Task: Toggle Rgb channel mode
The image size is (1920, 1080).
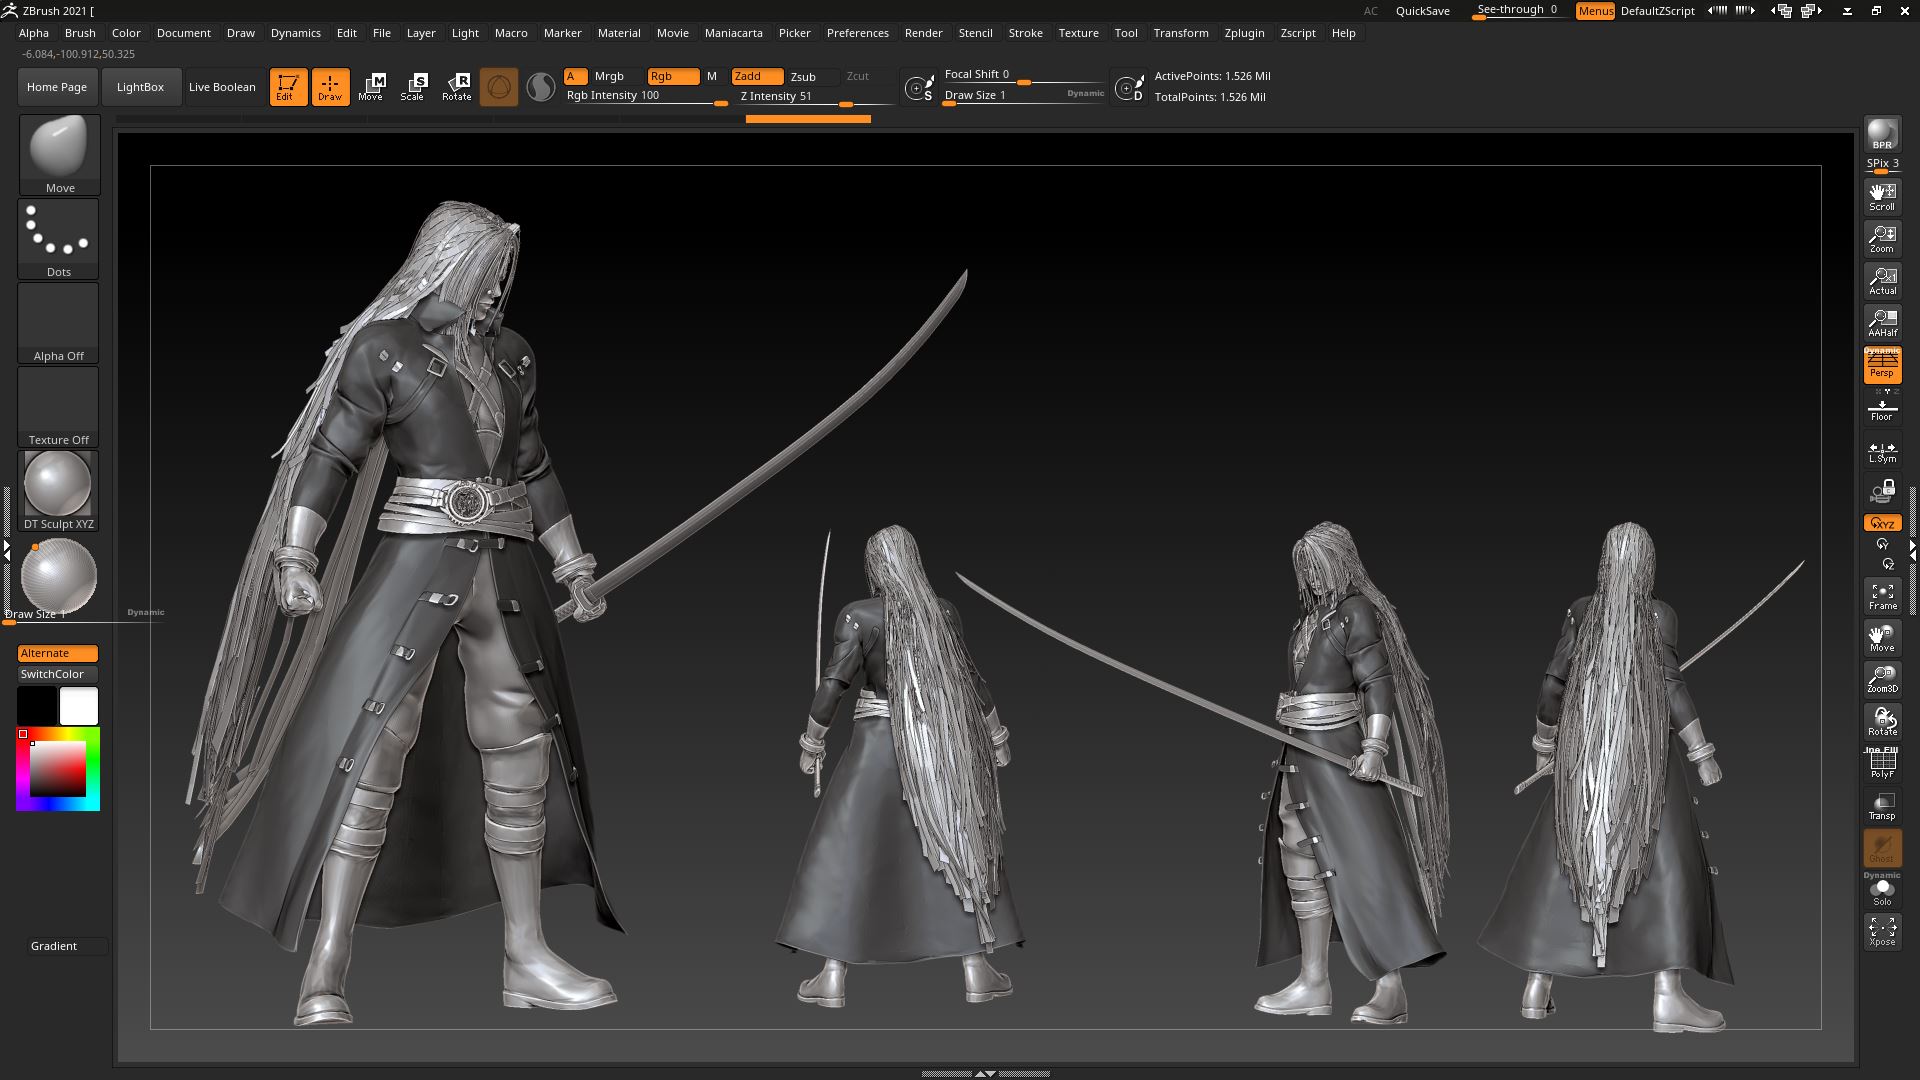Action: (x=673, y=76)
